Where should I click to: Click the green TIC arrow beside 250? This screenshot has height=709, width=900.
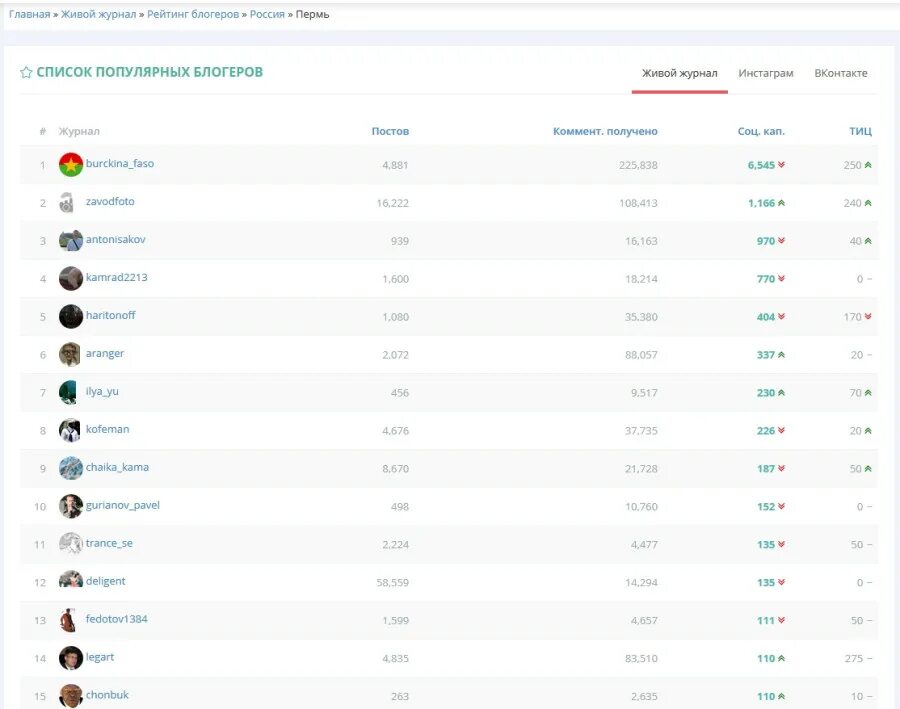tap(868, 165)
